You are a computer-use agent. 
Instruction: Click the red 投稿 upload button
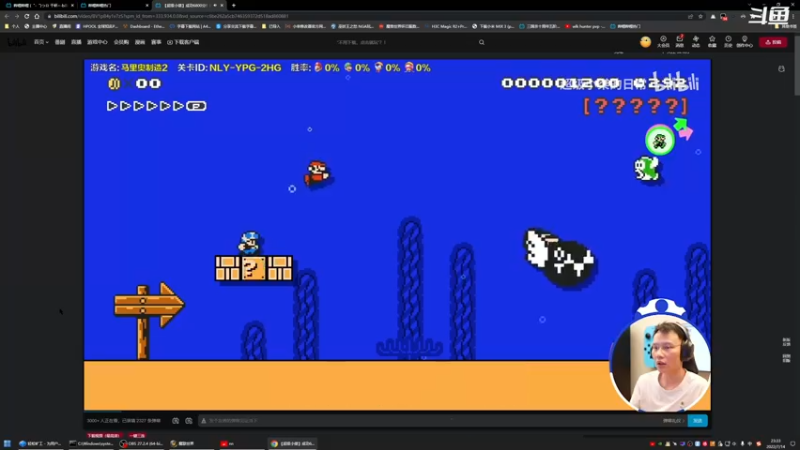(773, 42)
